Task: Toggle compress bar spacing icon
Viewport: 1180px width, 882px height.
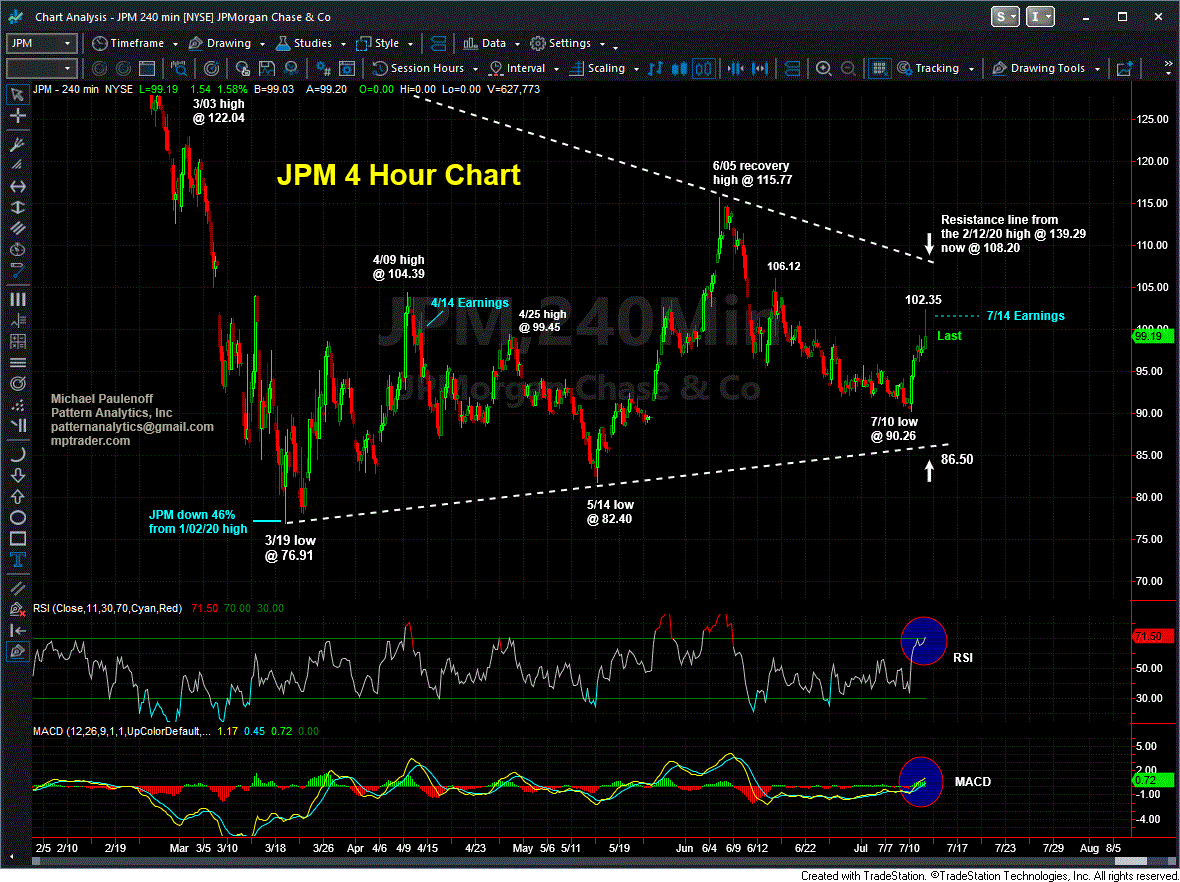Action: (x=737, y=68)
